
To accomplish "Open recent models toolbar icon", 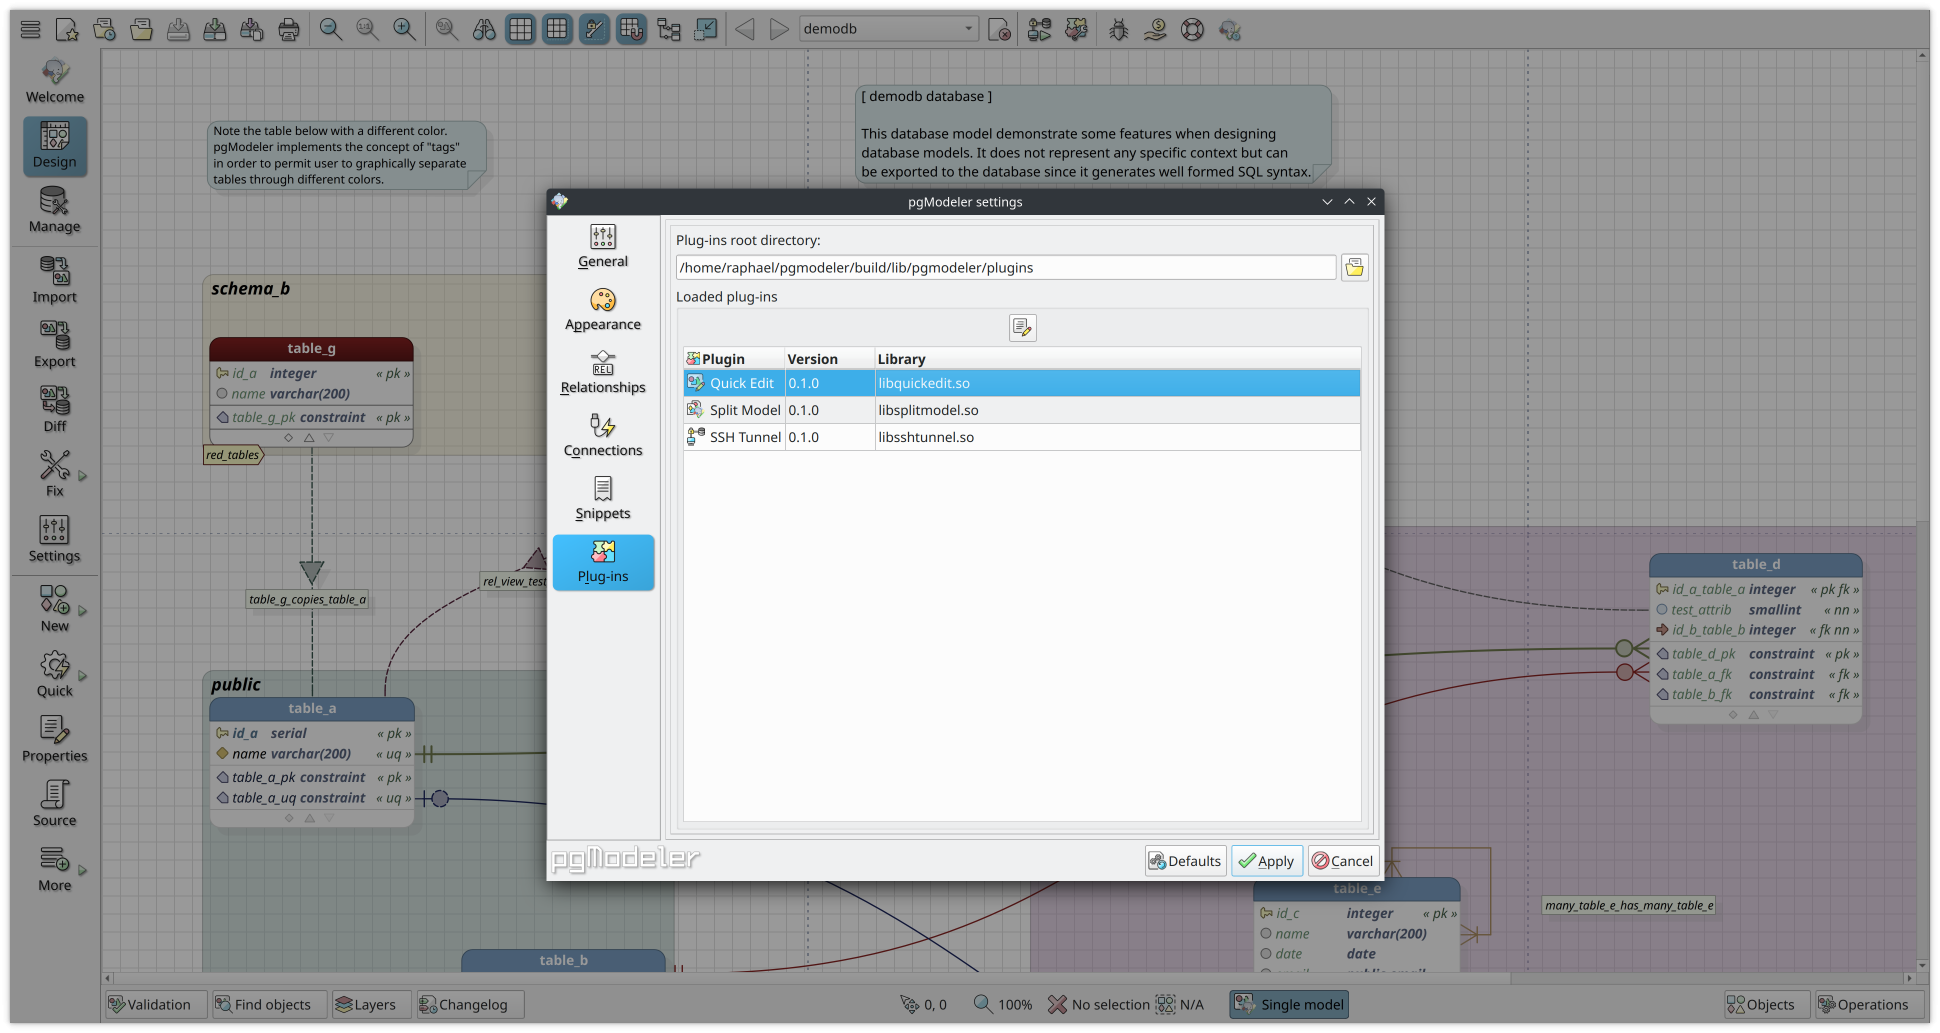I will point(104,29).
